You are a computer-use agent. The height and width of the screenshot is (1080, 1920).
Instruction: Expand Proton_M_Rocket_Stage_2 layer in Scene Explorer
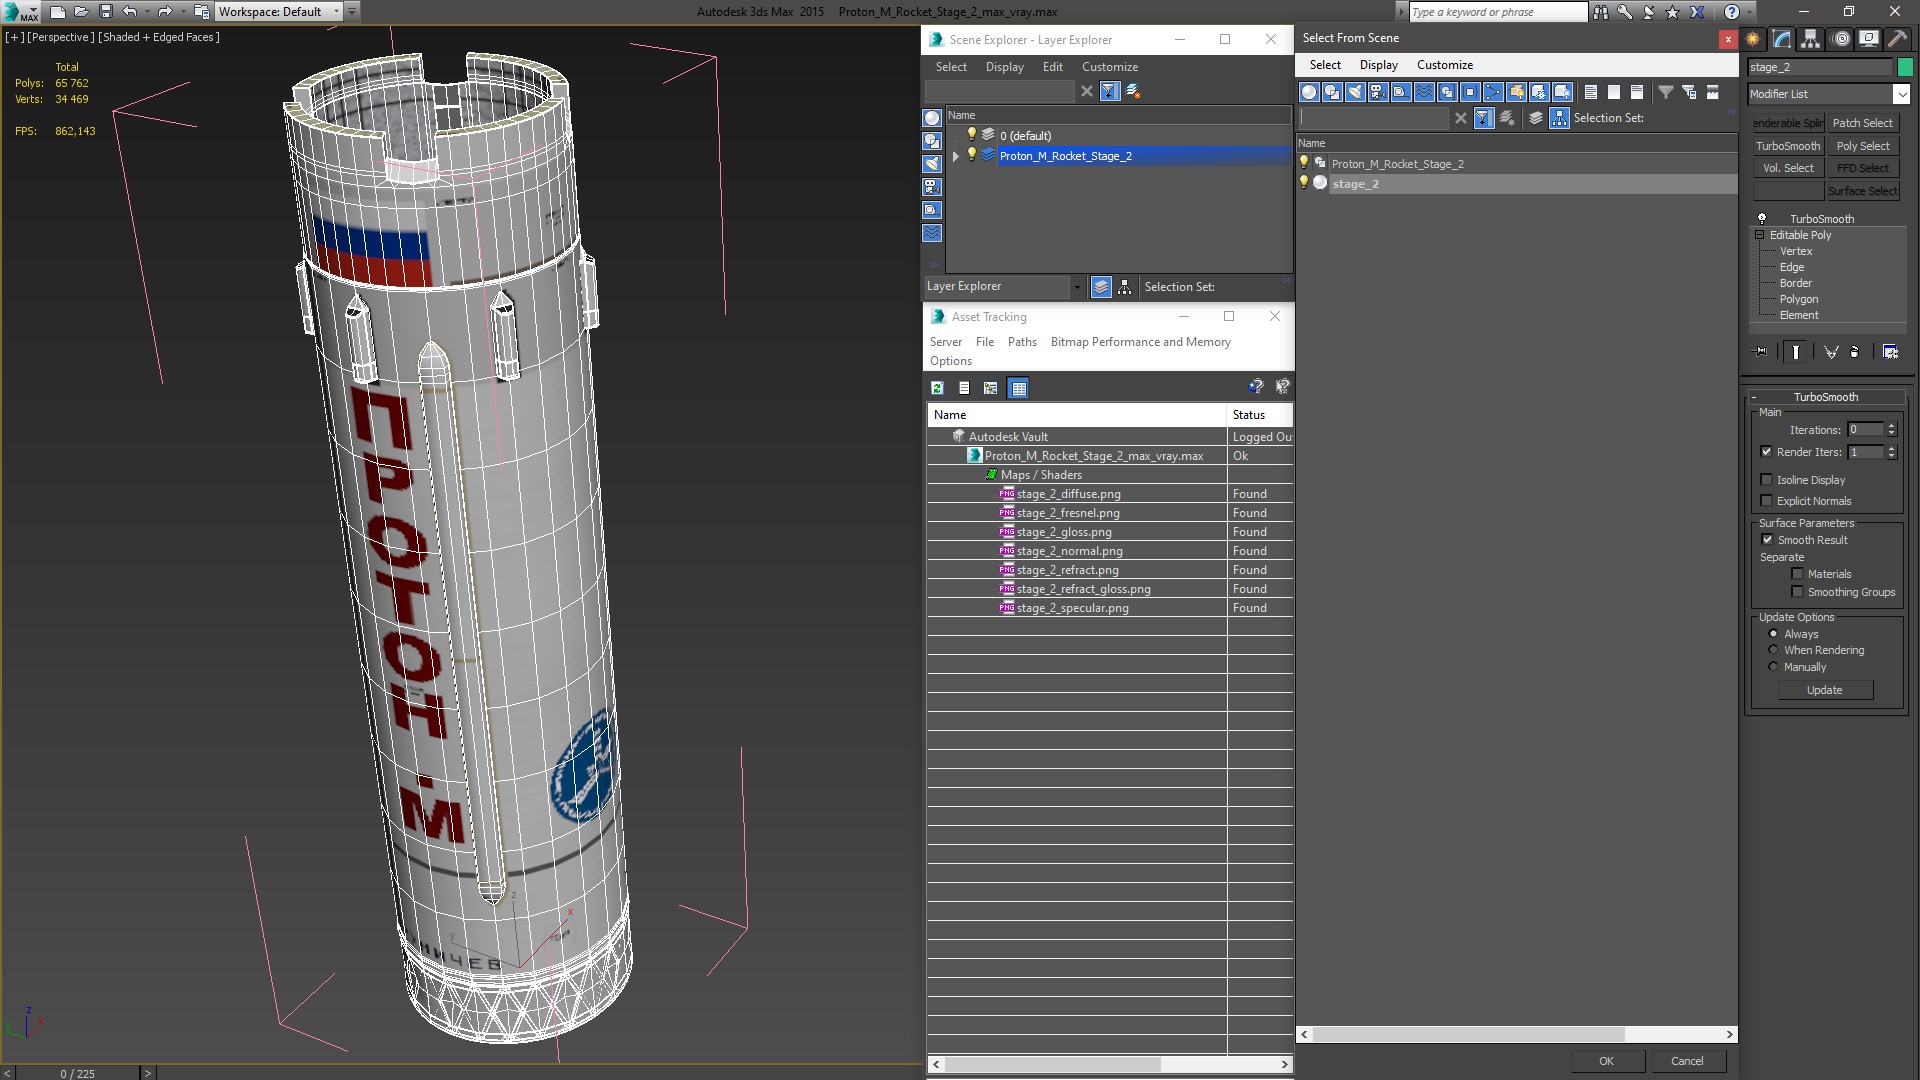point(956,156)
